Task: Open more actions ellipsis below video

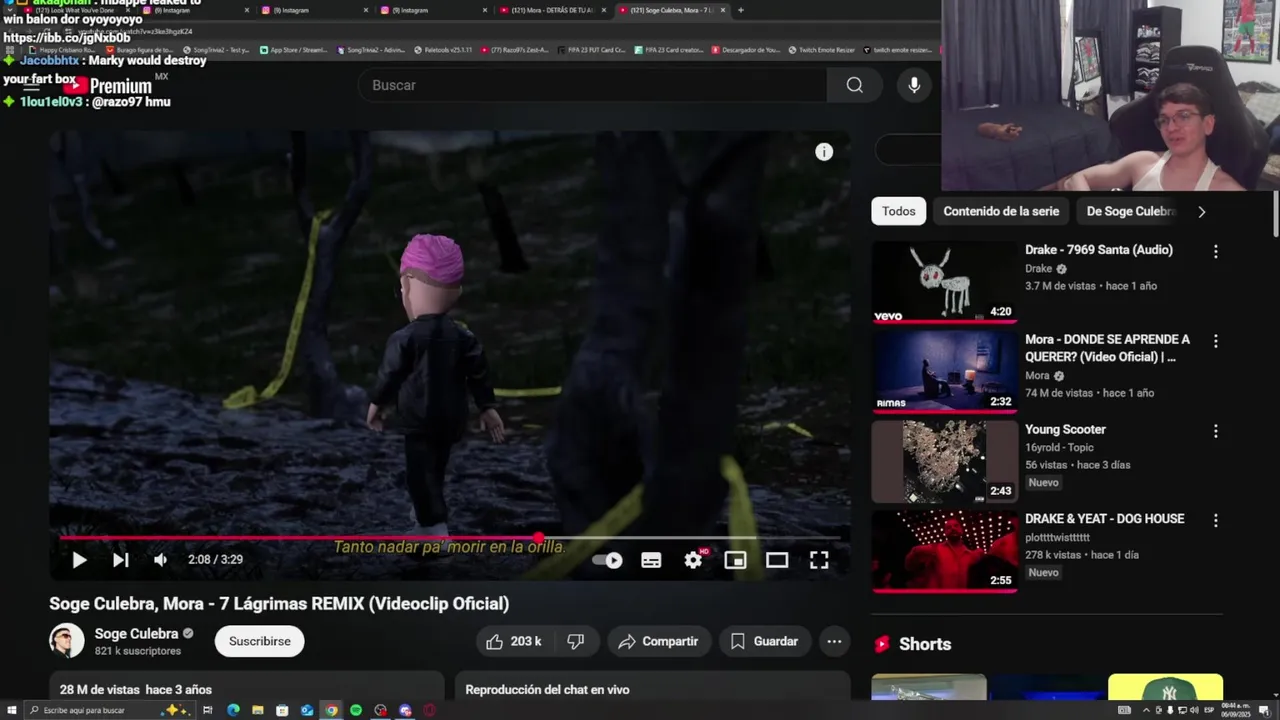Action: [834, 641]
